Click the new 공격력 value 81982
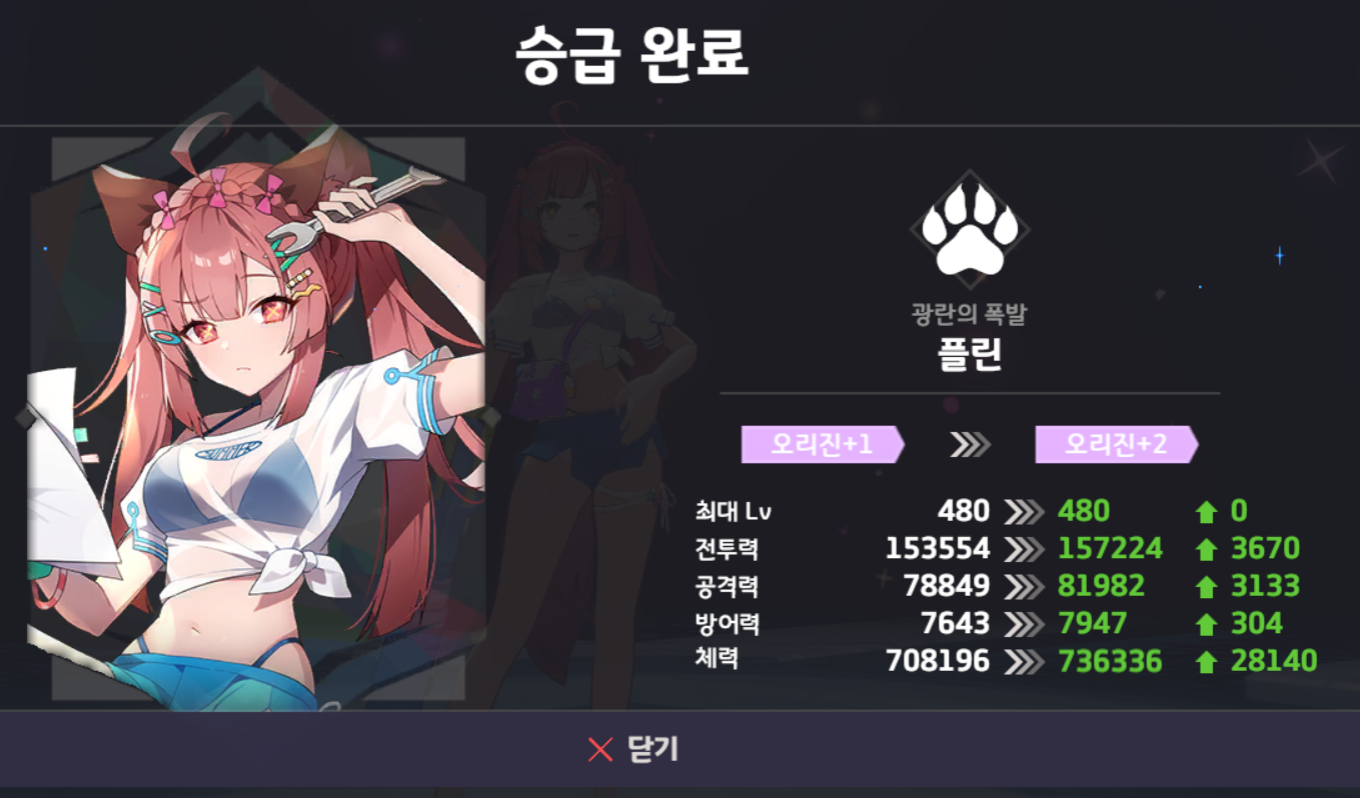This screenshot has height=798, width=1360. pos(1101,586)
